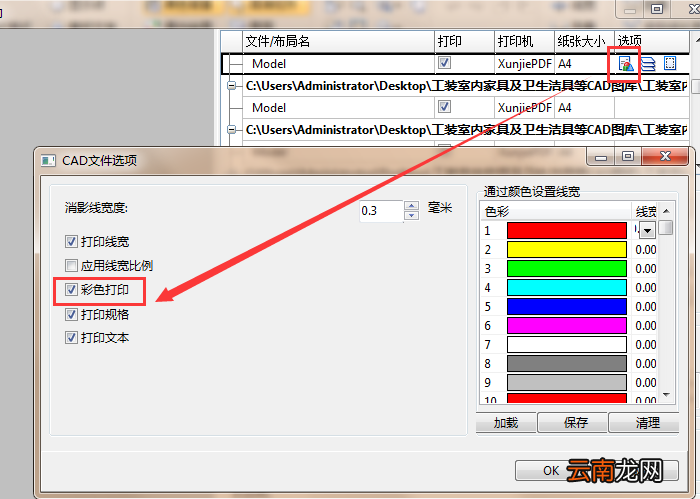The width and height of the screenshot is (700, 499).
Task: Toggle 打印文本 checkbox
Action: [71, 337]
